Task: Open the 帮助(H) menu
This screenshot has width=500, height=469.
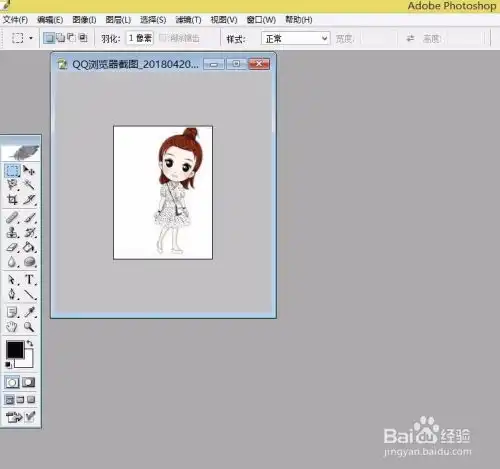Action: point(299,20)
